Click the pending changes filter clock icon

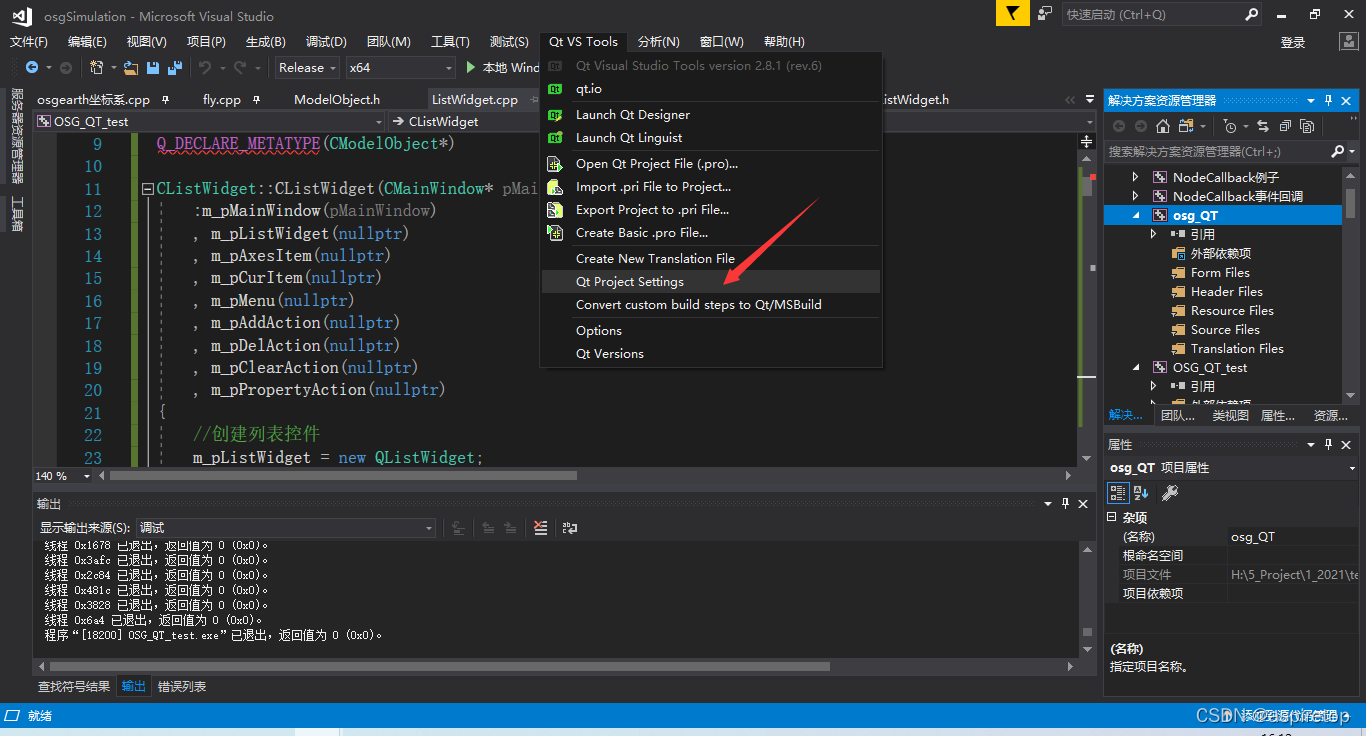point(1230,126)
